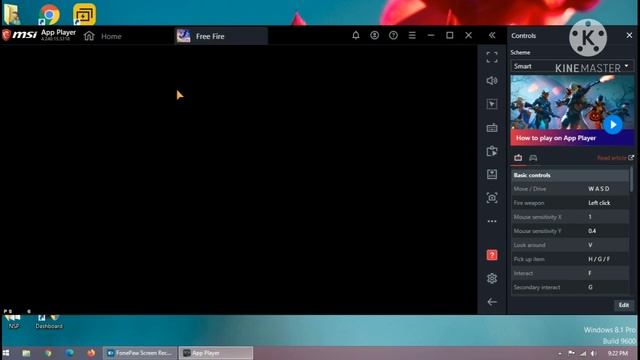Click the mouse cursor lock icon

(x=492, y=104)
